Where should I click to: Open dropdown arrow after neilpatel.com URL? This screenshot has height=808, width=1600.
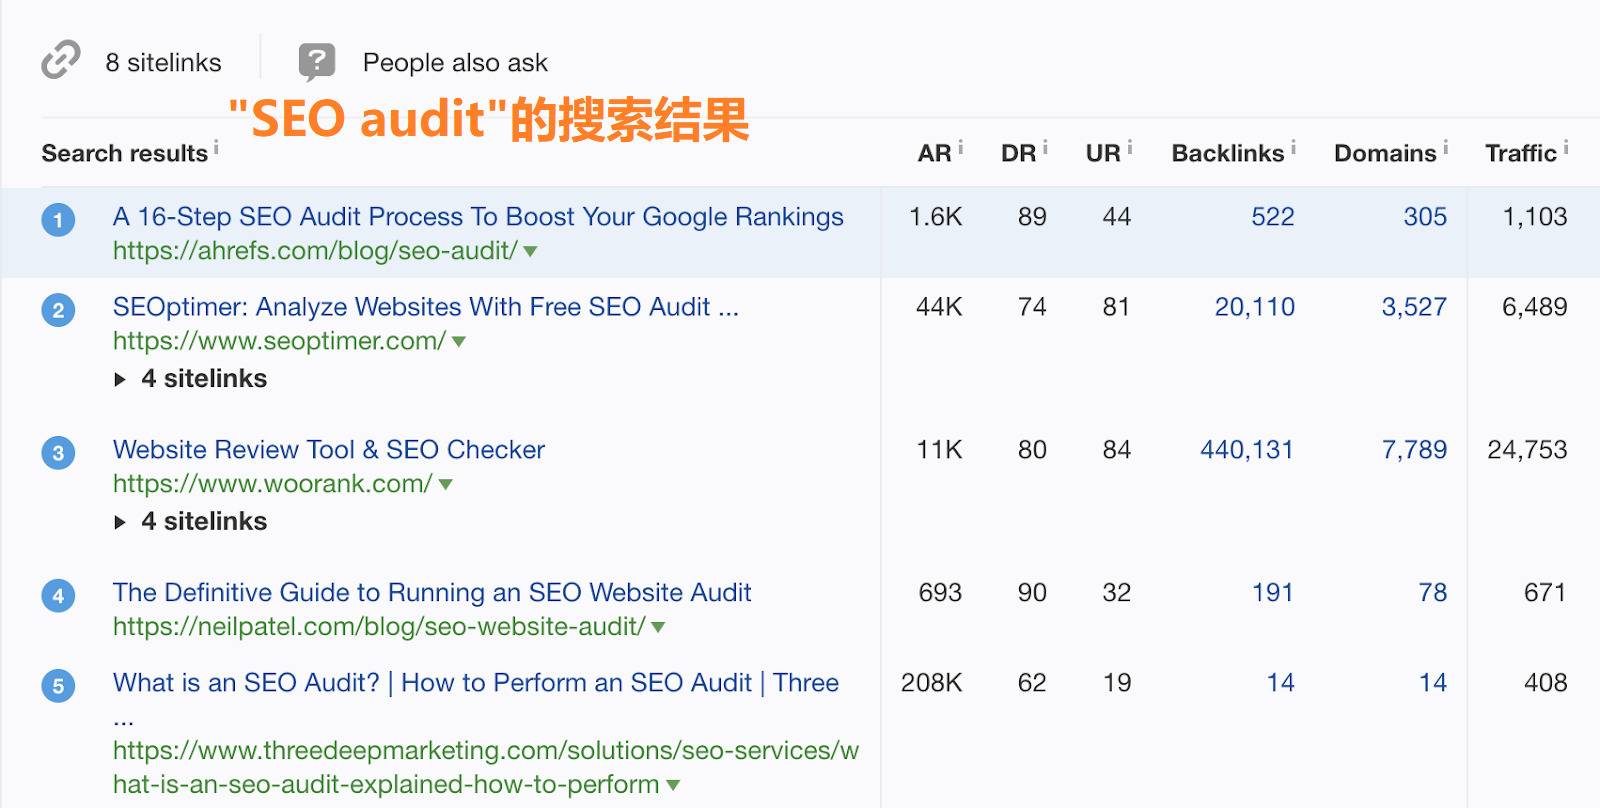tap(658, 628)
